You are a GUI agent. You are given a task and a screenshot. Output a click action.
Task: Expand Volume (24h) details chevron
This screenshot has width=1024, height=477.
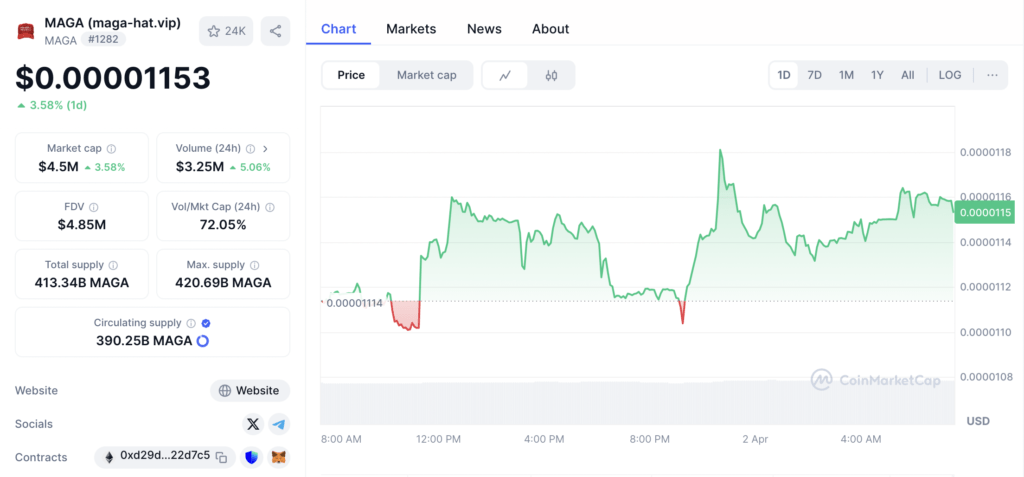point(265,149)
